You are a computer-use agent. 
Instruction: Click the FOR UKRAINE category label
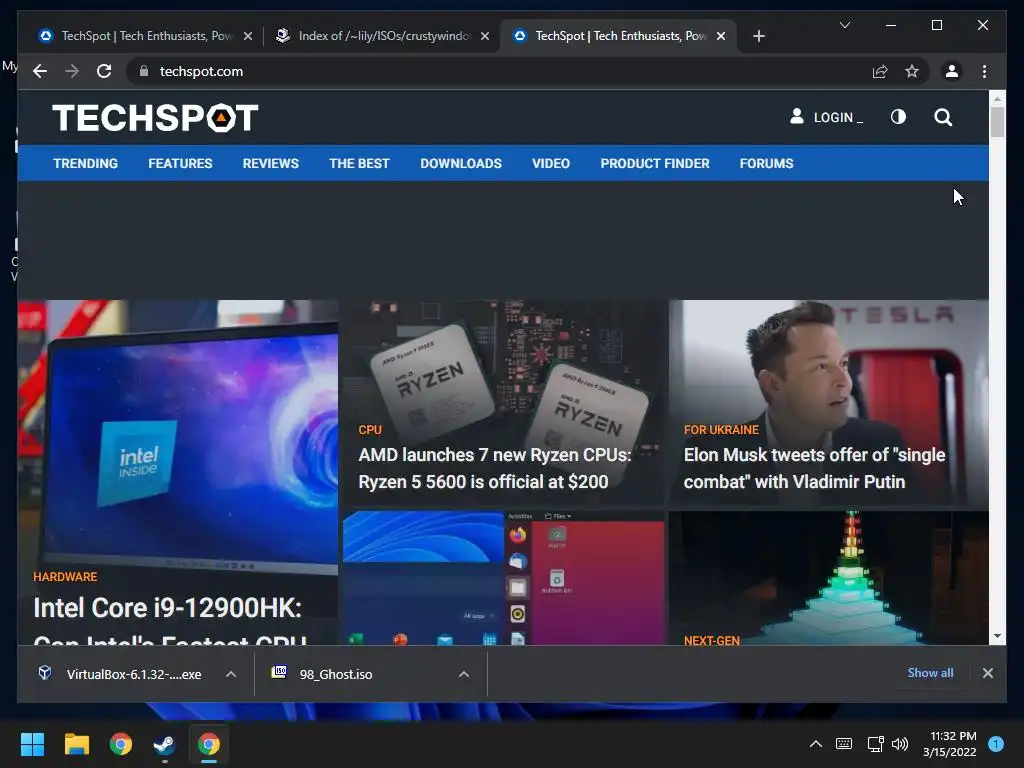pos(721,430)
